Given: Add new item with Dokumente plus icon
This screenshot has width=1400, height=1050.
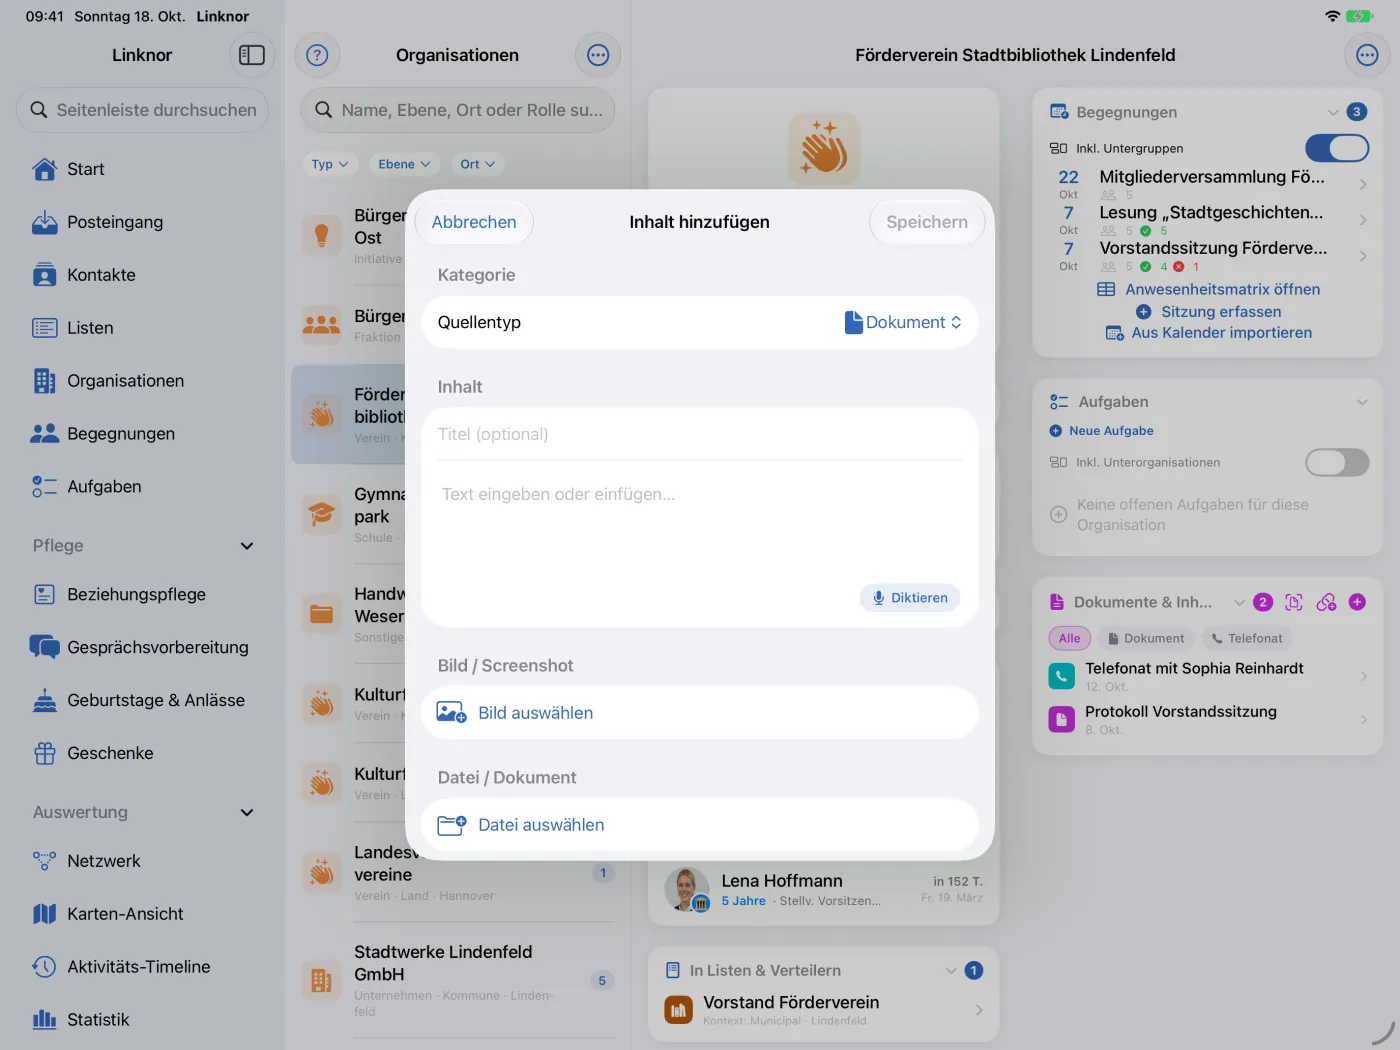Looking at the screenshot, I should 1357,602.
